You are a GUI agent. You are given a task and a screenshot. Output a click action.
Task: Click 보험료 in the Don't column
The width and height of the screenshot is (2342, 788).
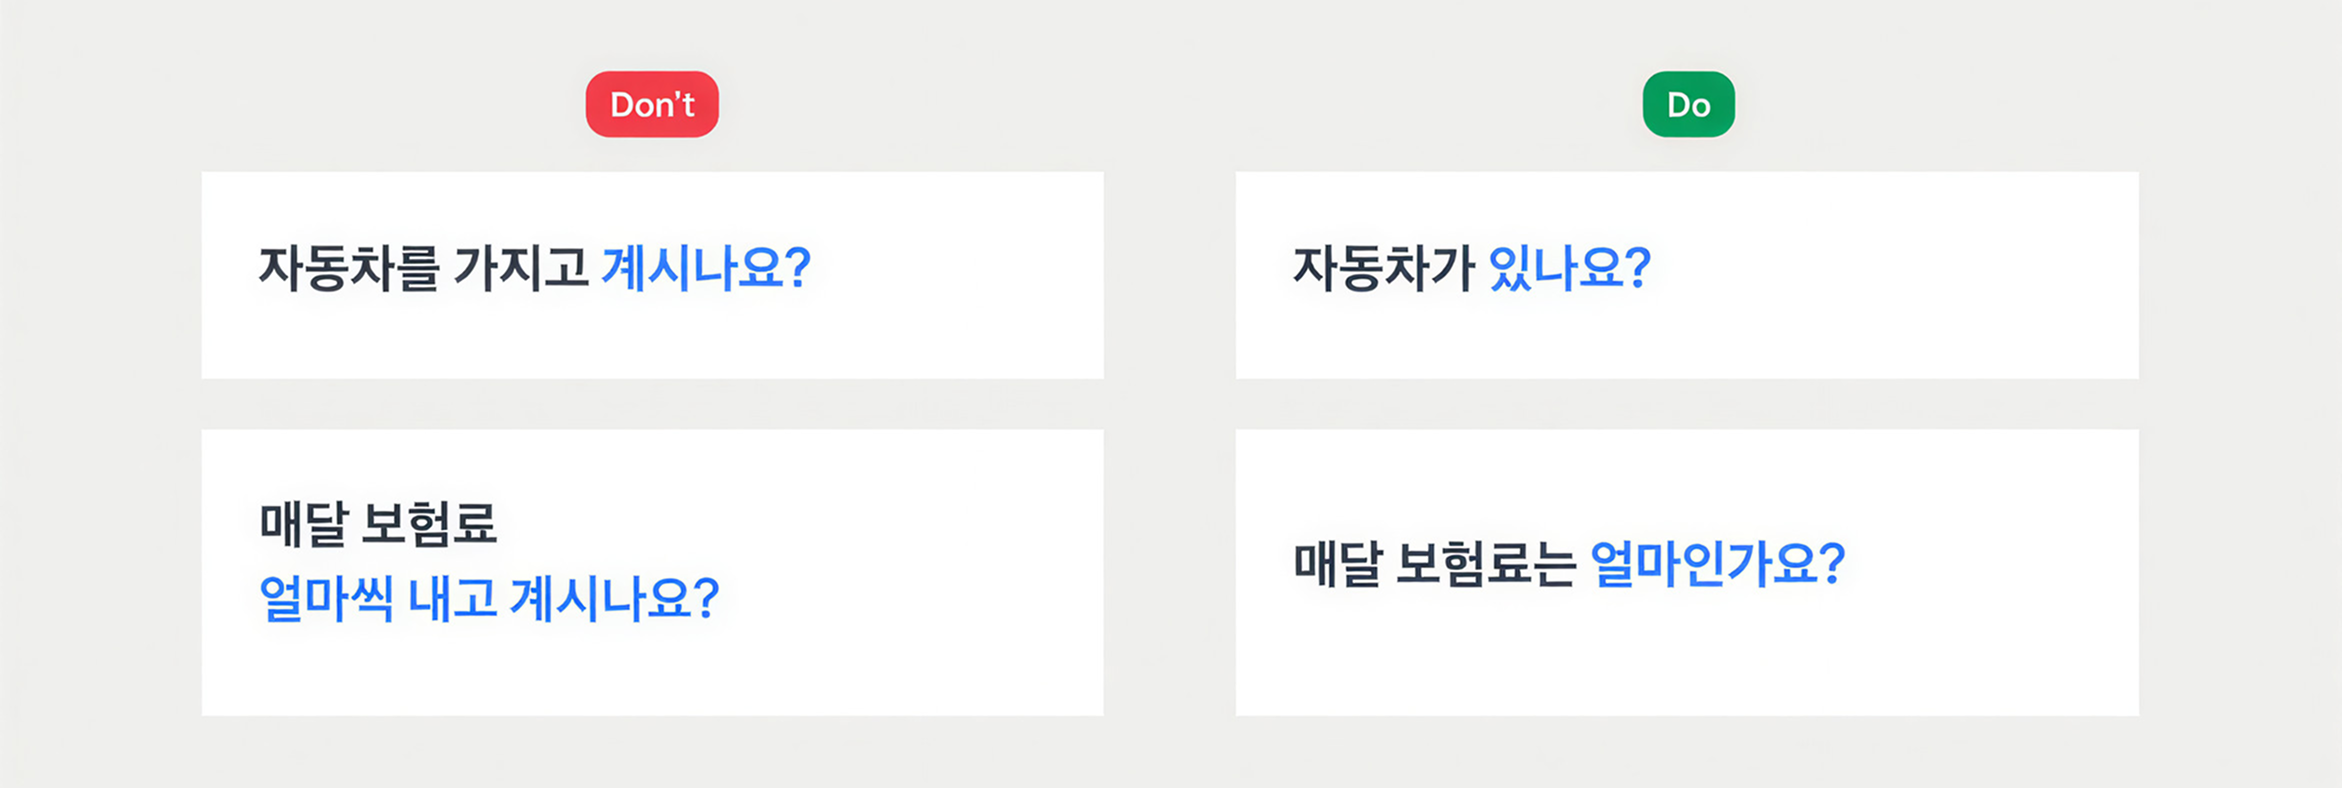pyautogui.click(x=429, y=523)
